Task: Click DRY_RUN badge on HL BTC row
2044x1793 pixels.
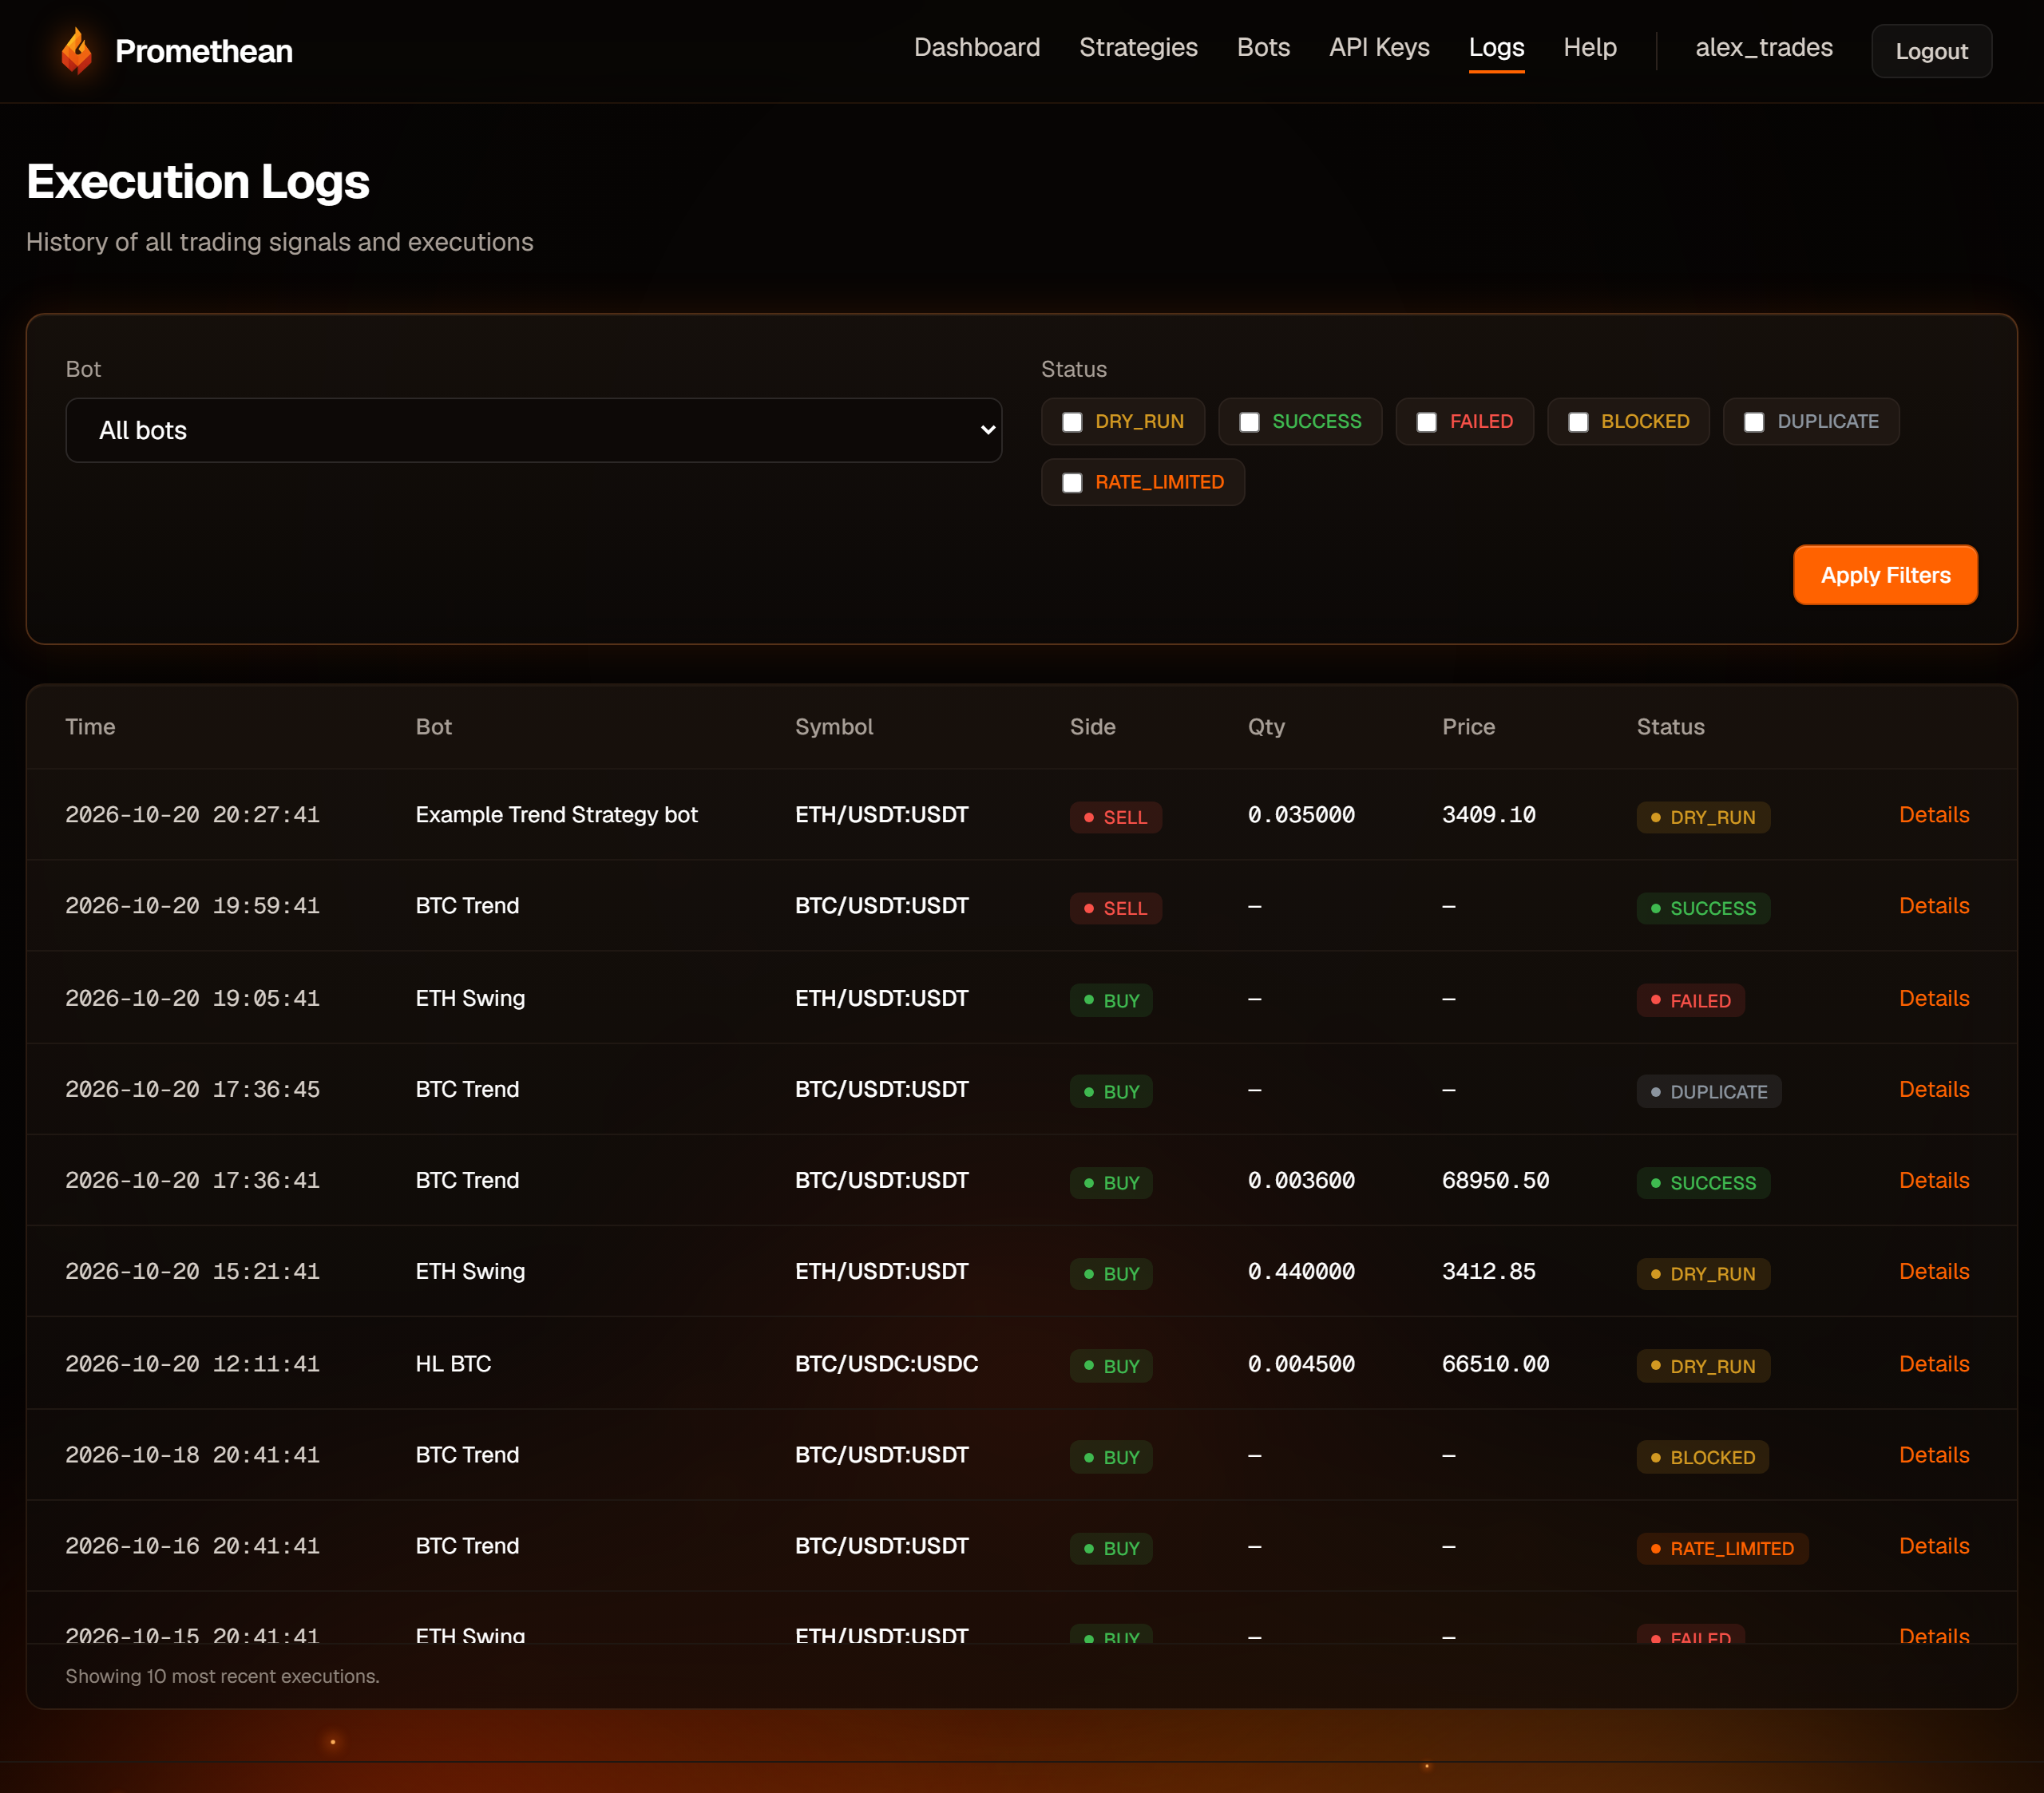Action: 1703,1366
